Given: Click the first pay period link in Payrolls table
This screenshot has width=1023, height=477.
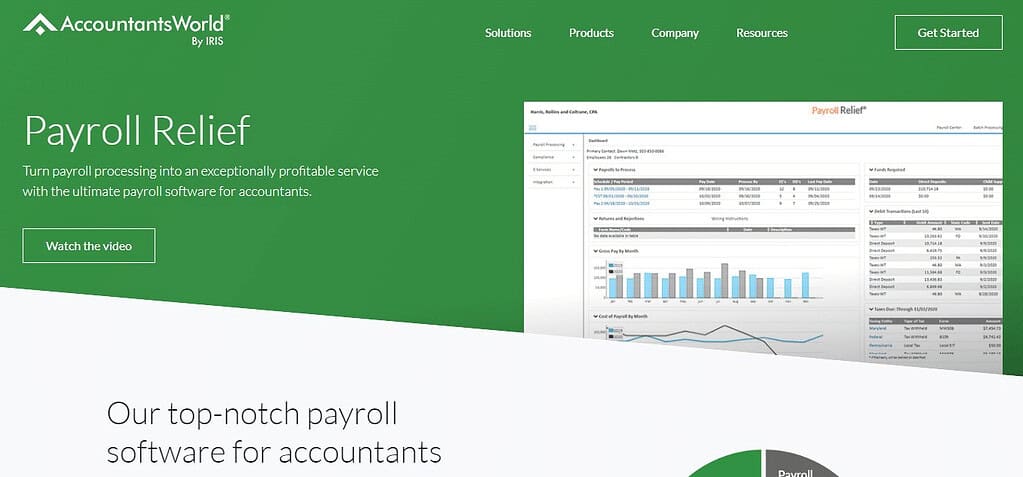Looking at the screenshot, I should (x=621, y=189).
